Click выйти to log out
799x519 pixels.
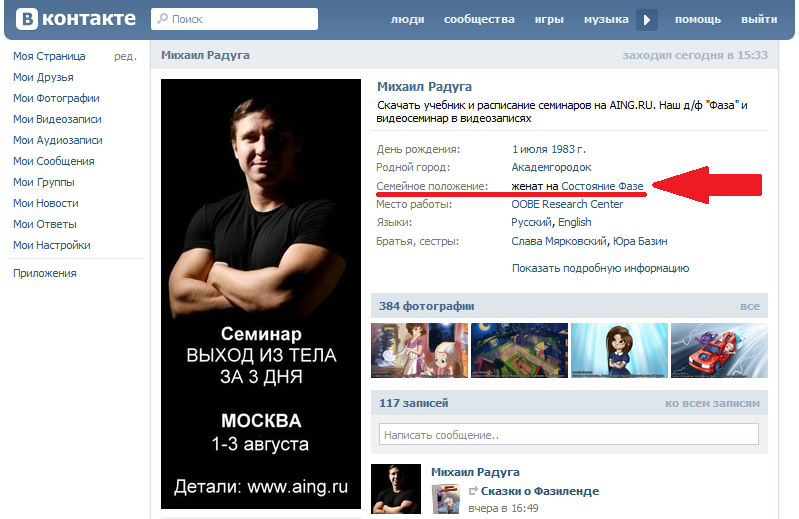coord(759,19)
